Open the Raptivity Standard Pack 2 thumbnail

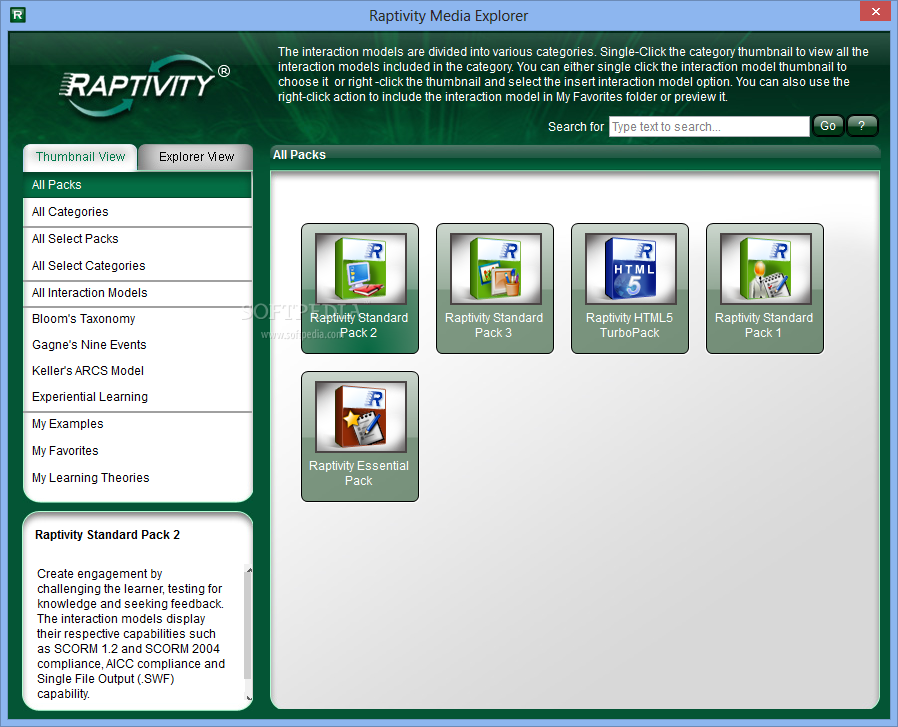(360, 288)
